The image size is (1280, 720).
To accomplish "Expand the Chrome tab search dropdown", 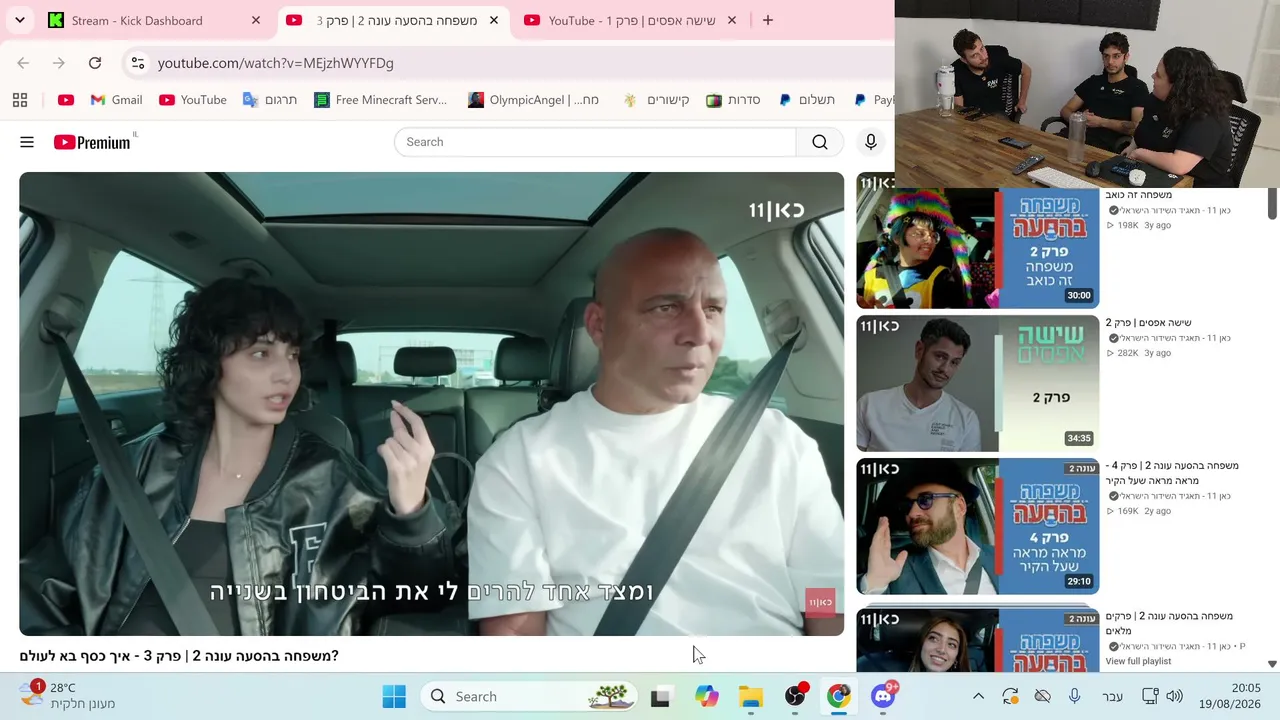I will tap(20, 20).
